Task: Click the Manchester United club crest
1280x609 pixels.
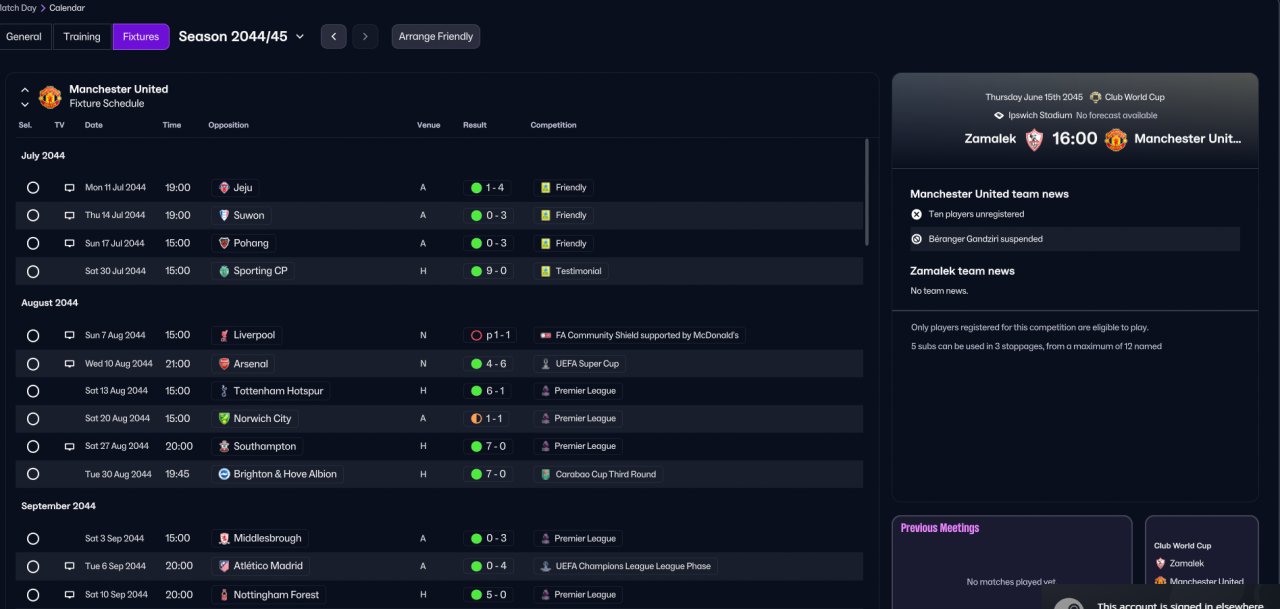Action: point(50,97)
